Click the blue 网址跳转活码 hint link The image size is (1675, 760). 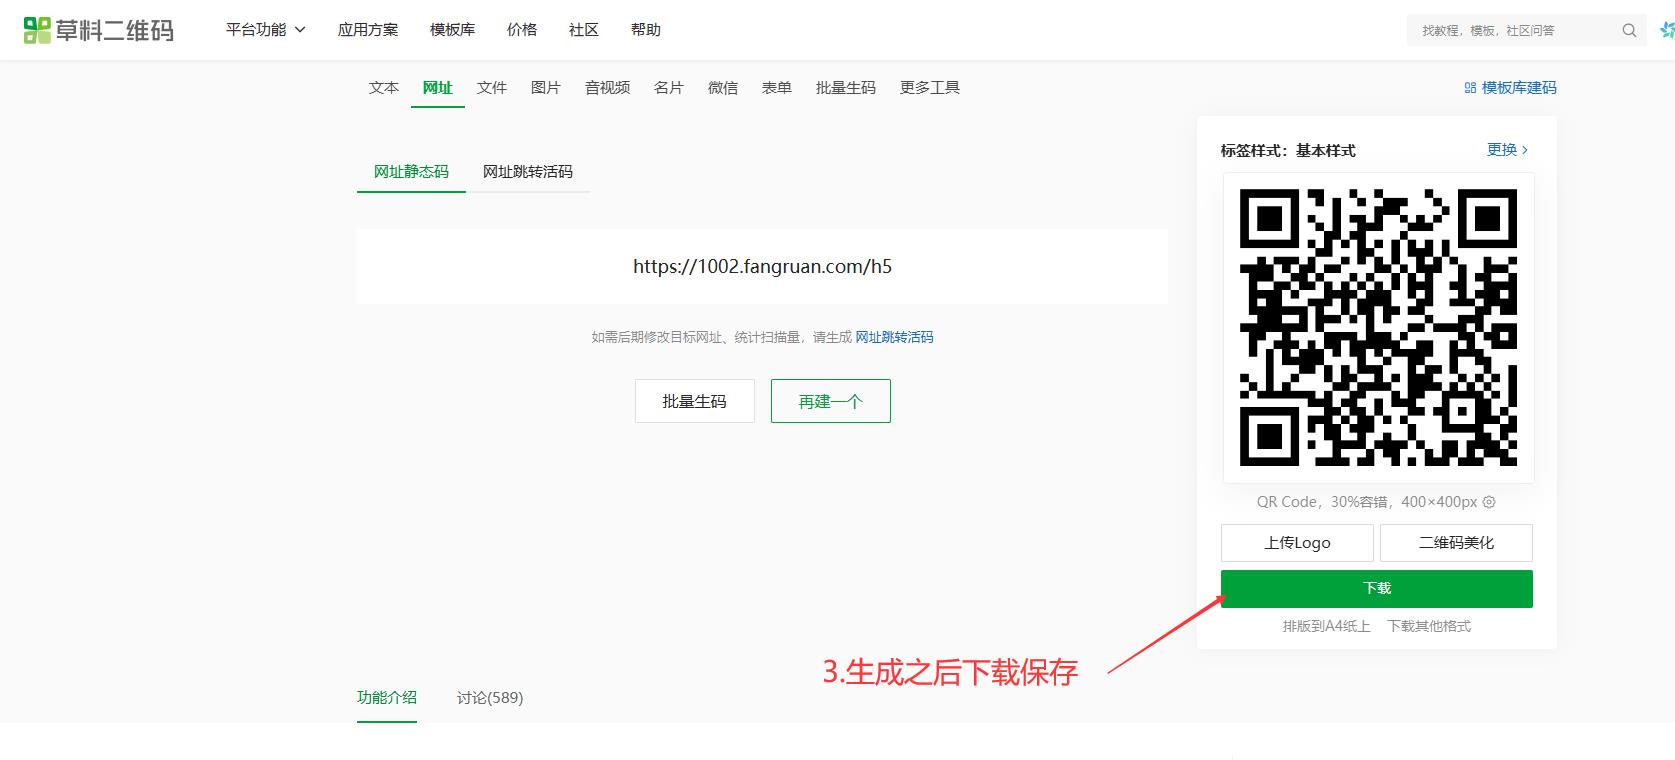tap(894, 337)
